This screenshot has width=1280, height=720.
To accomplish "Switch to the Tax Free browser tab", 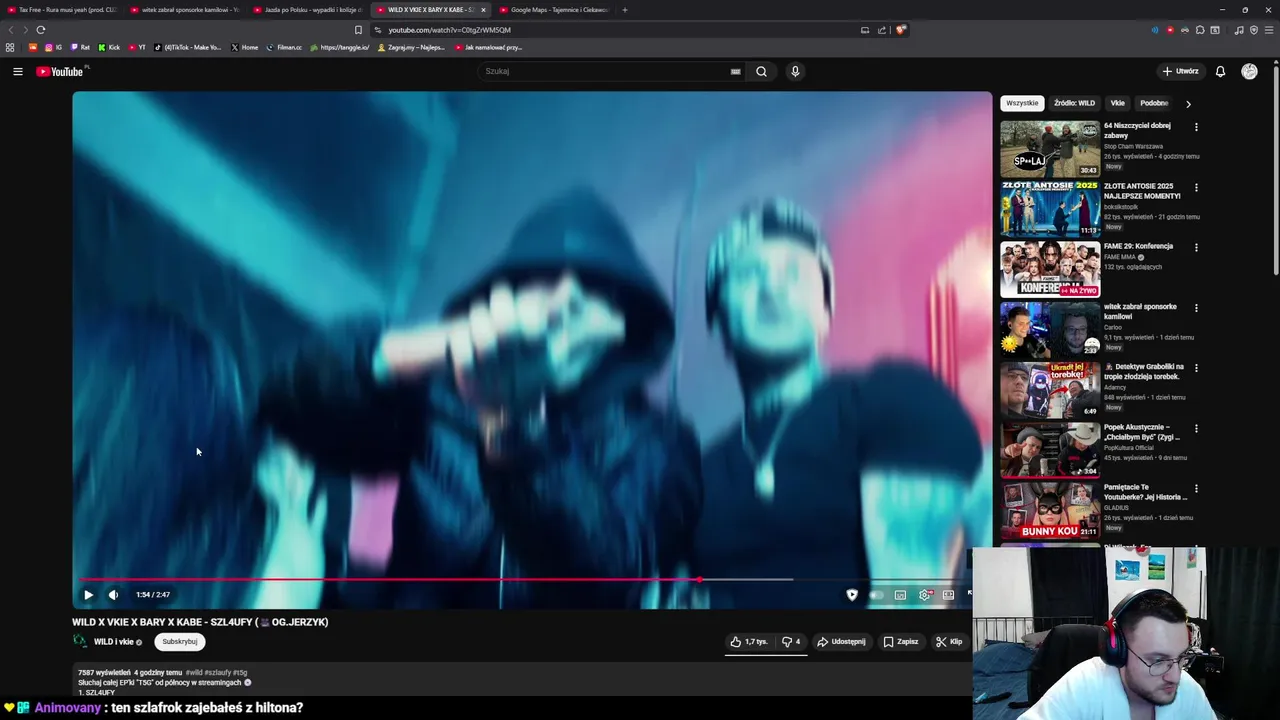I will coord(62,10).
